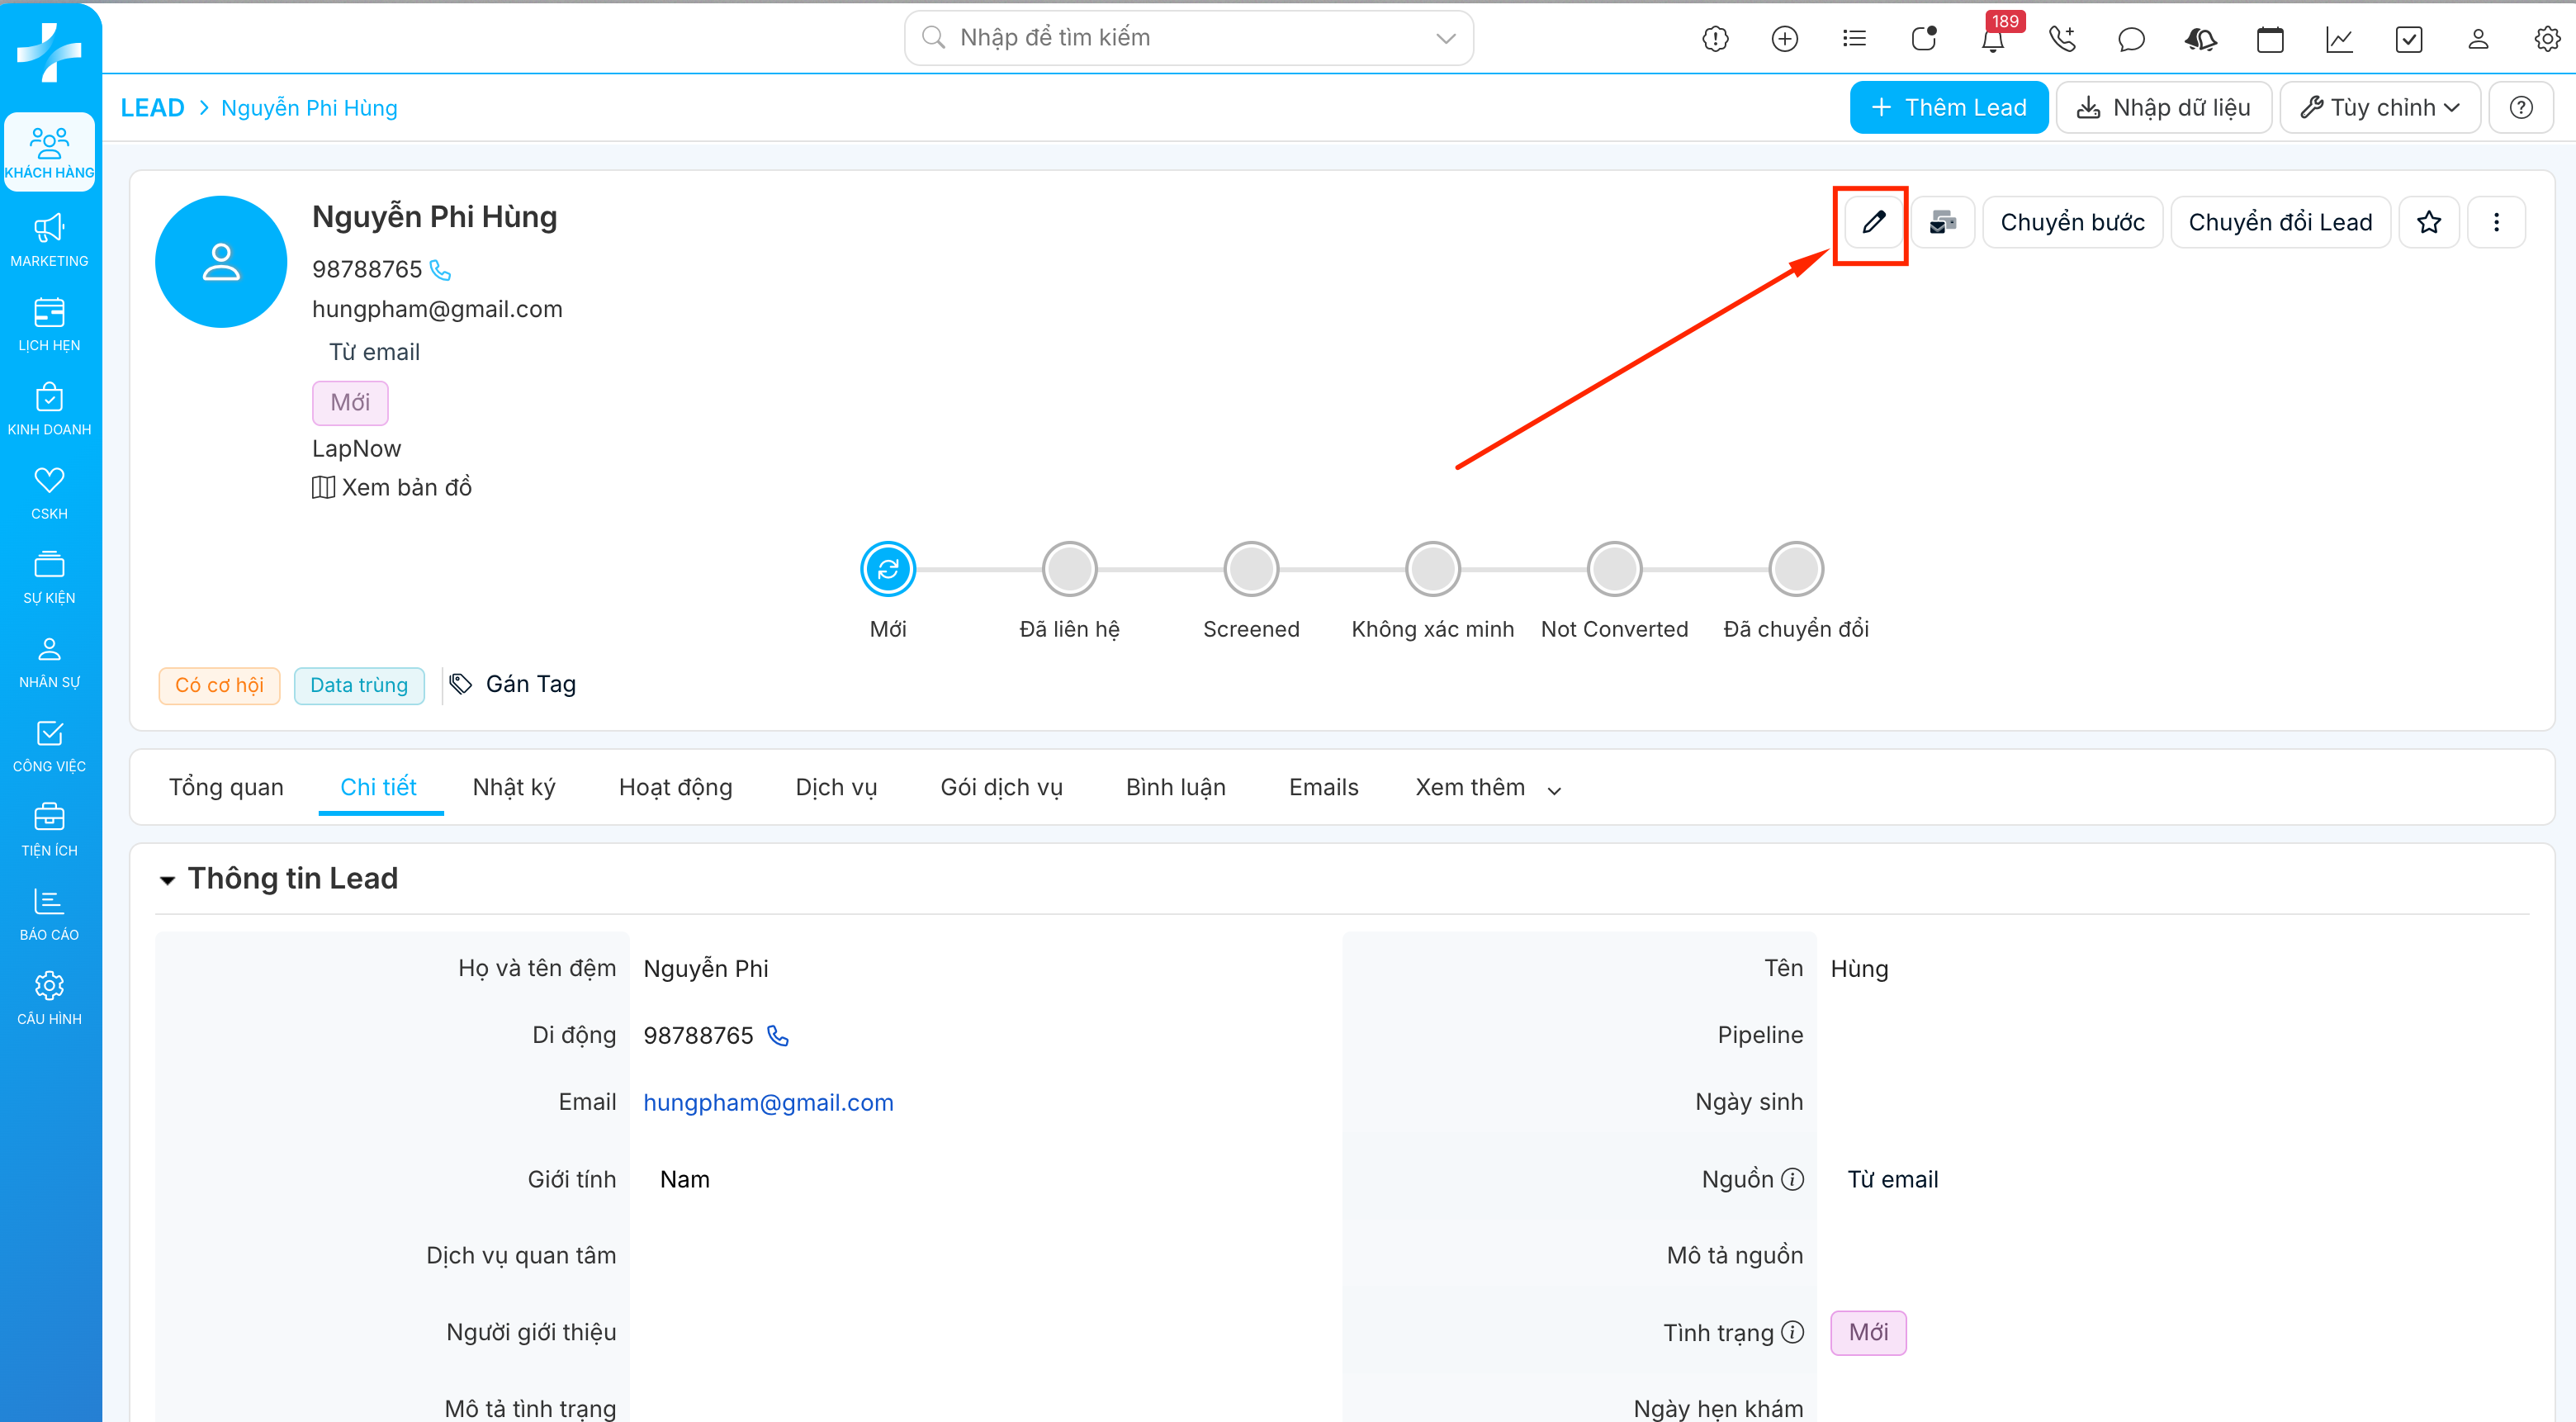
Task: Open the three-dot more options menu
Action: [2496, 222]
